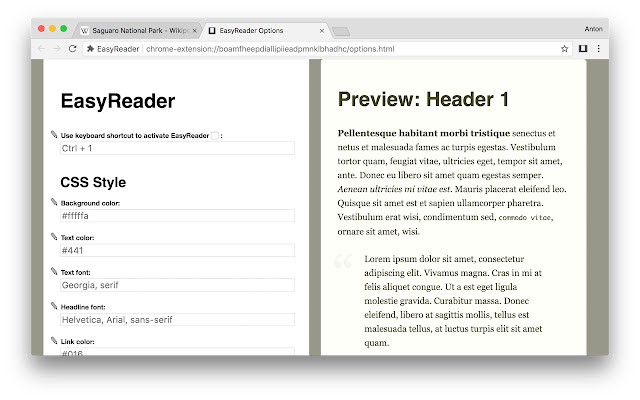Click the browser forward arrow

[x=57, y=49]
